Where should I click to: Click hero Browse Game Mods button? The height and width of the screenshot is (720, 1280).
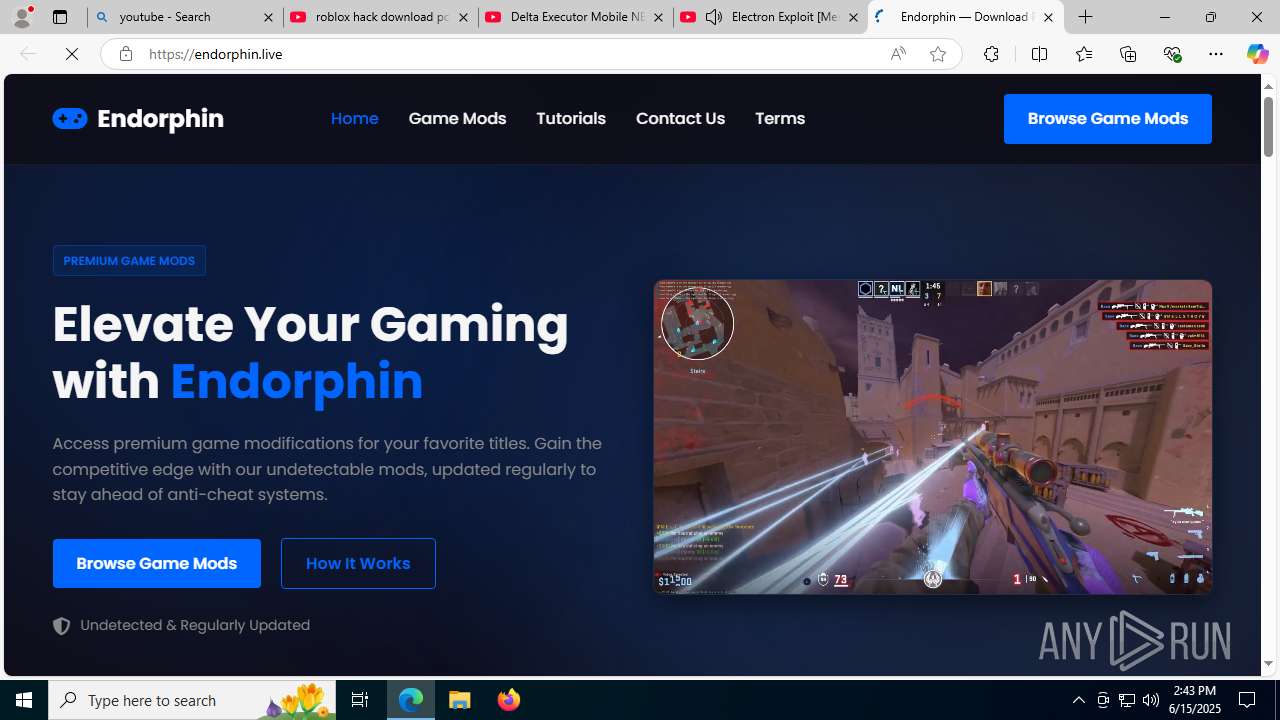click(x=157, y=563)
